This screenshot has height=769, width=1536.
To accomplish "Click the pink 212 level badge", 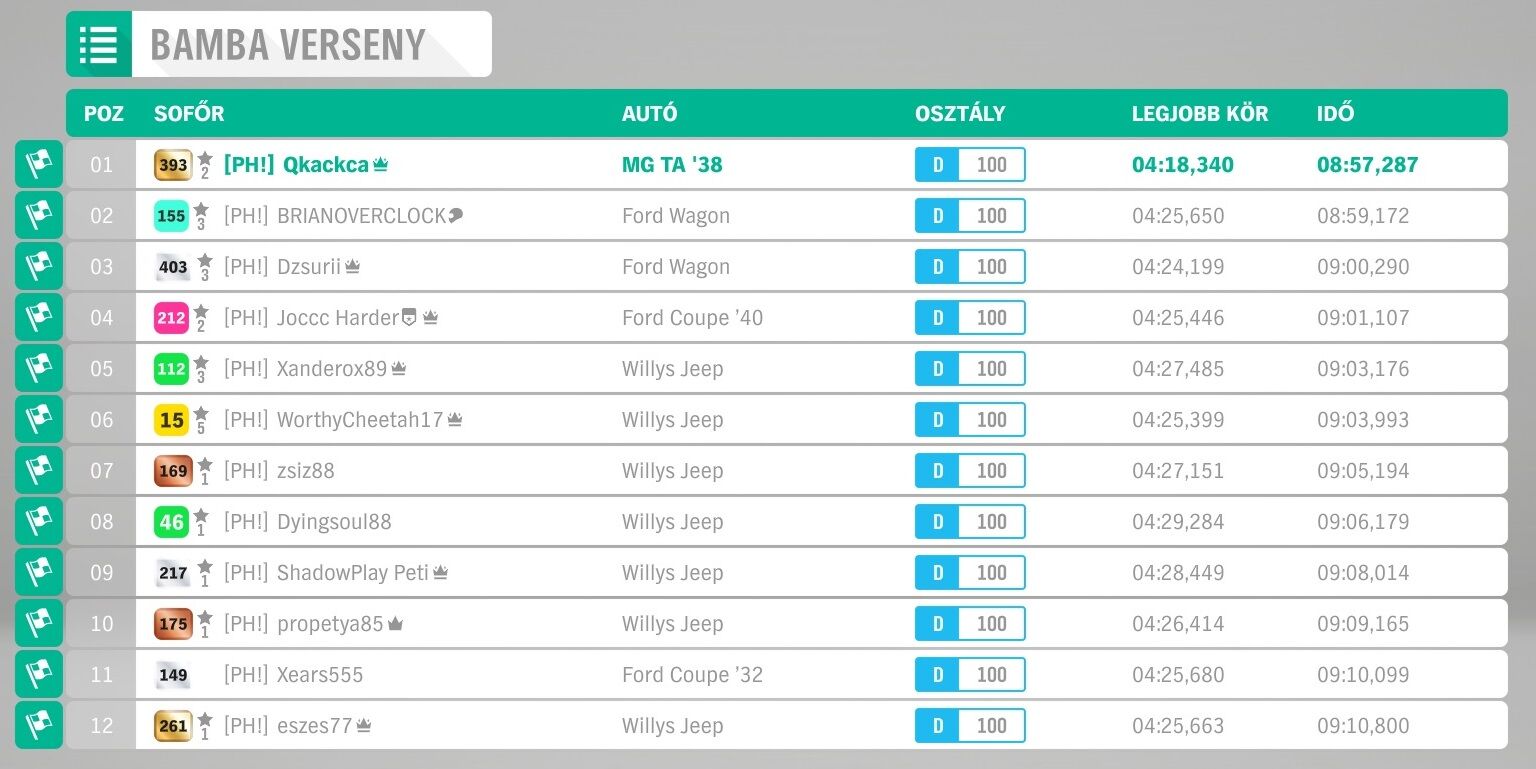I will pyautogui.click(x=172, y=318).
